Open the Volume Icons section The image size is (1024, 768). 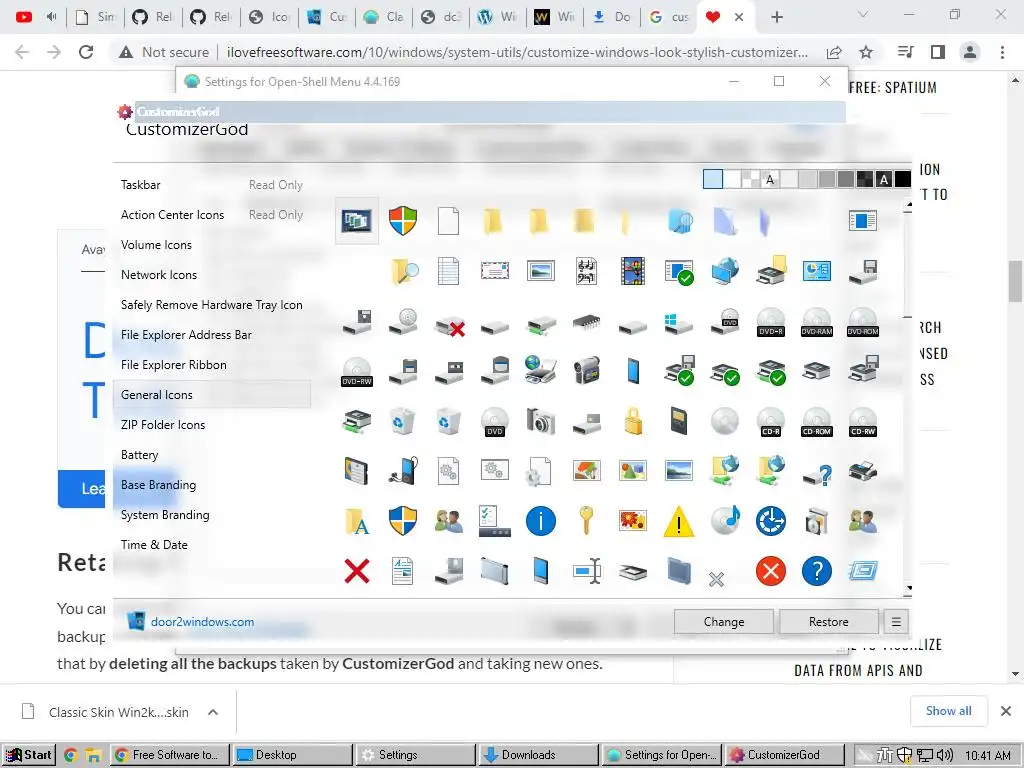click(x=212, y=245)
